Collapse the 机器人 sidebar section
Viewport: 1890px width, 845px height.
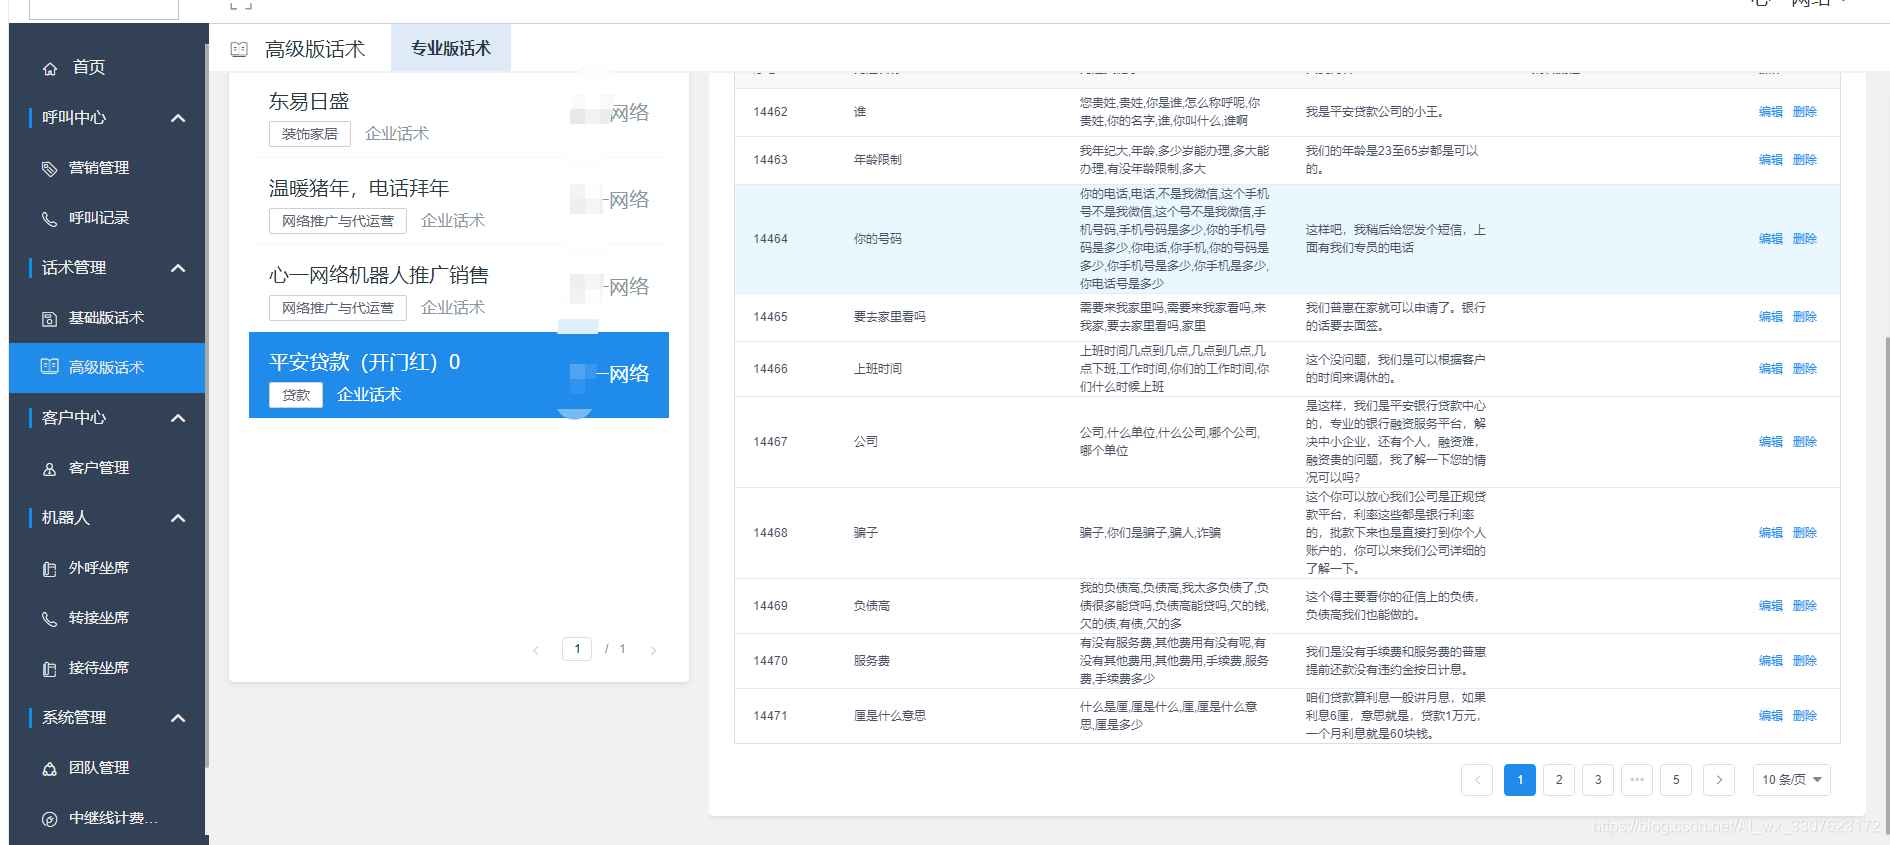[x=178, y=518]
